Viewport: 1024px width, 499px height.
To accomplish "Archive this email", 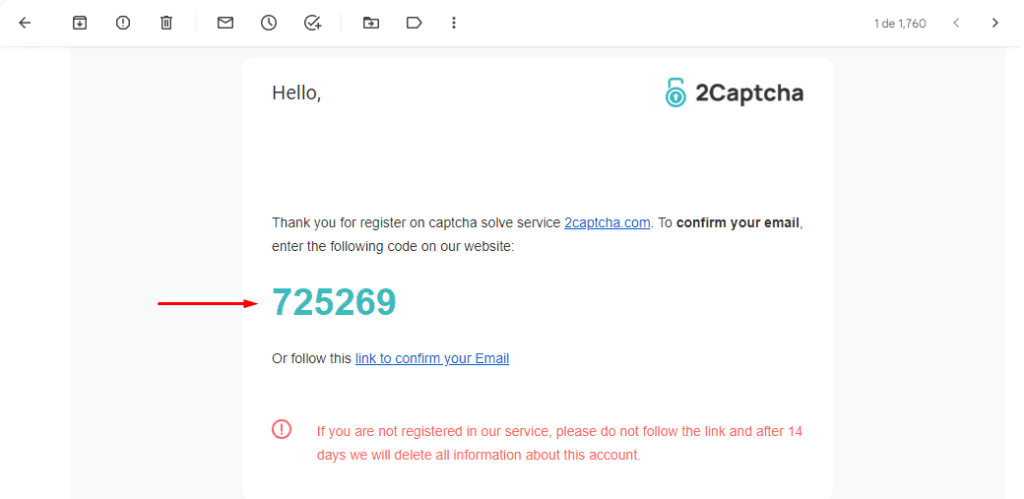I will pyautogui.click(x=80, y=23).
